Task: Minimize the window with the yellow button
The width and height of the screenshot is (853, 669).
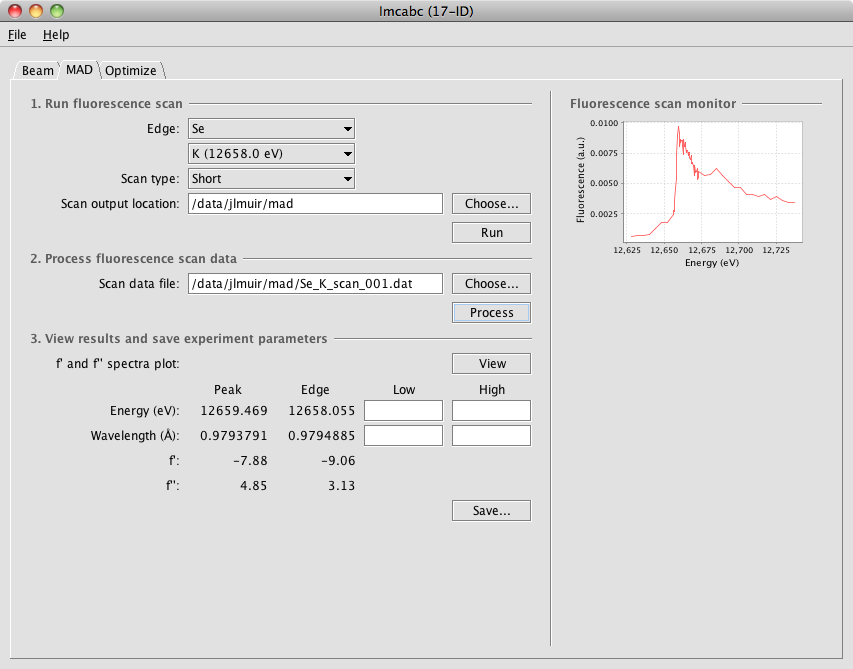Action: click(36, 11)
